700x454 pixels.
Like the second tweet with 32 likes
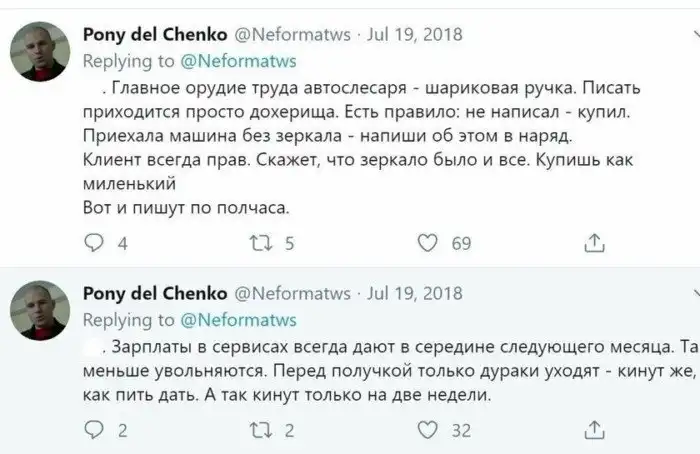tap(428, 431)
